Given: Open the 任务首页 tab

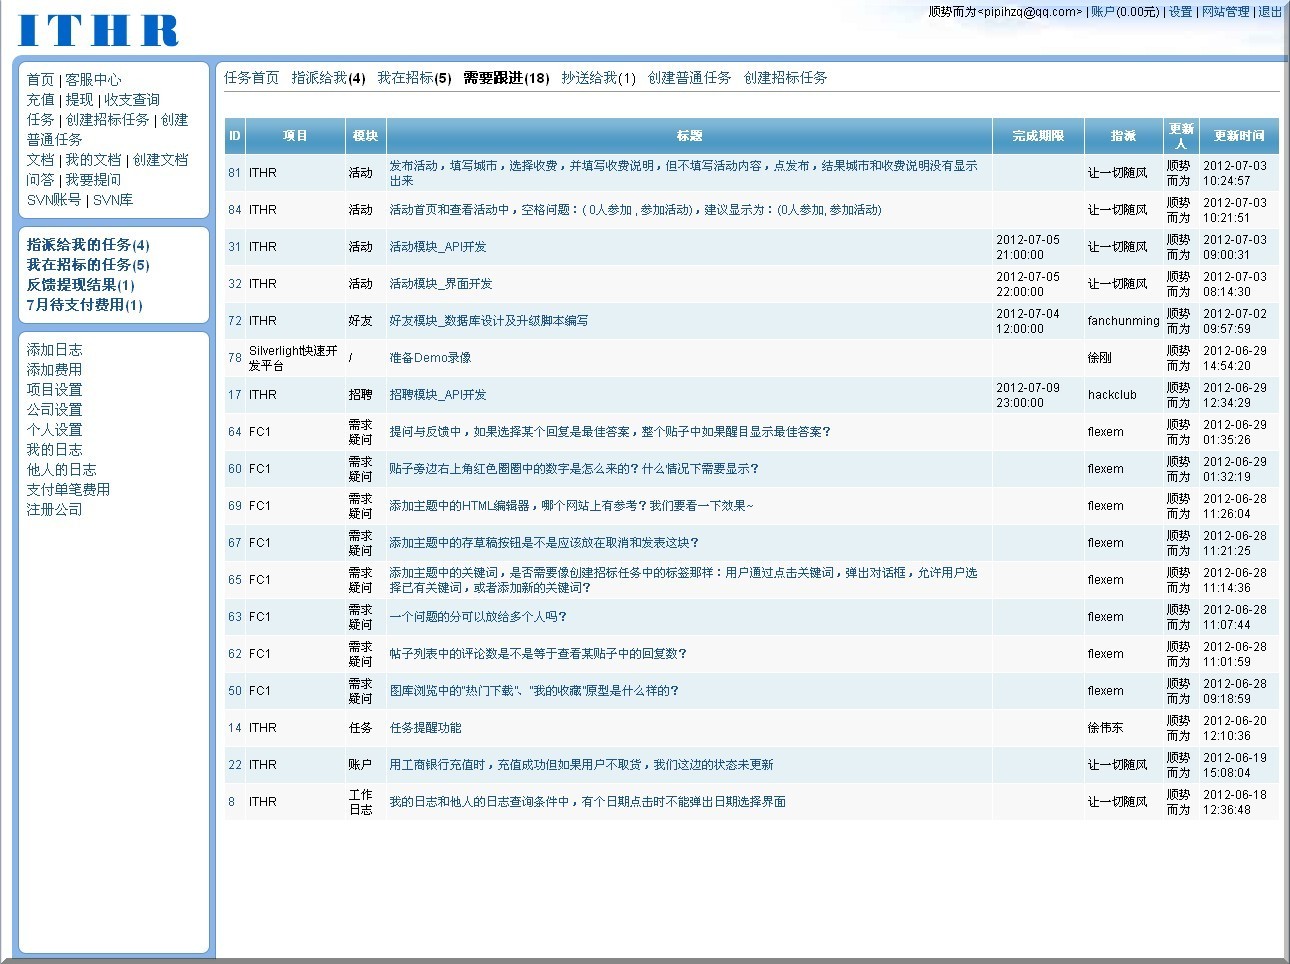Looking at the screenshot, I should 251,78.
